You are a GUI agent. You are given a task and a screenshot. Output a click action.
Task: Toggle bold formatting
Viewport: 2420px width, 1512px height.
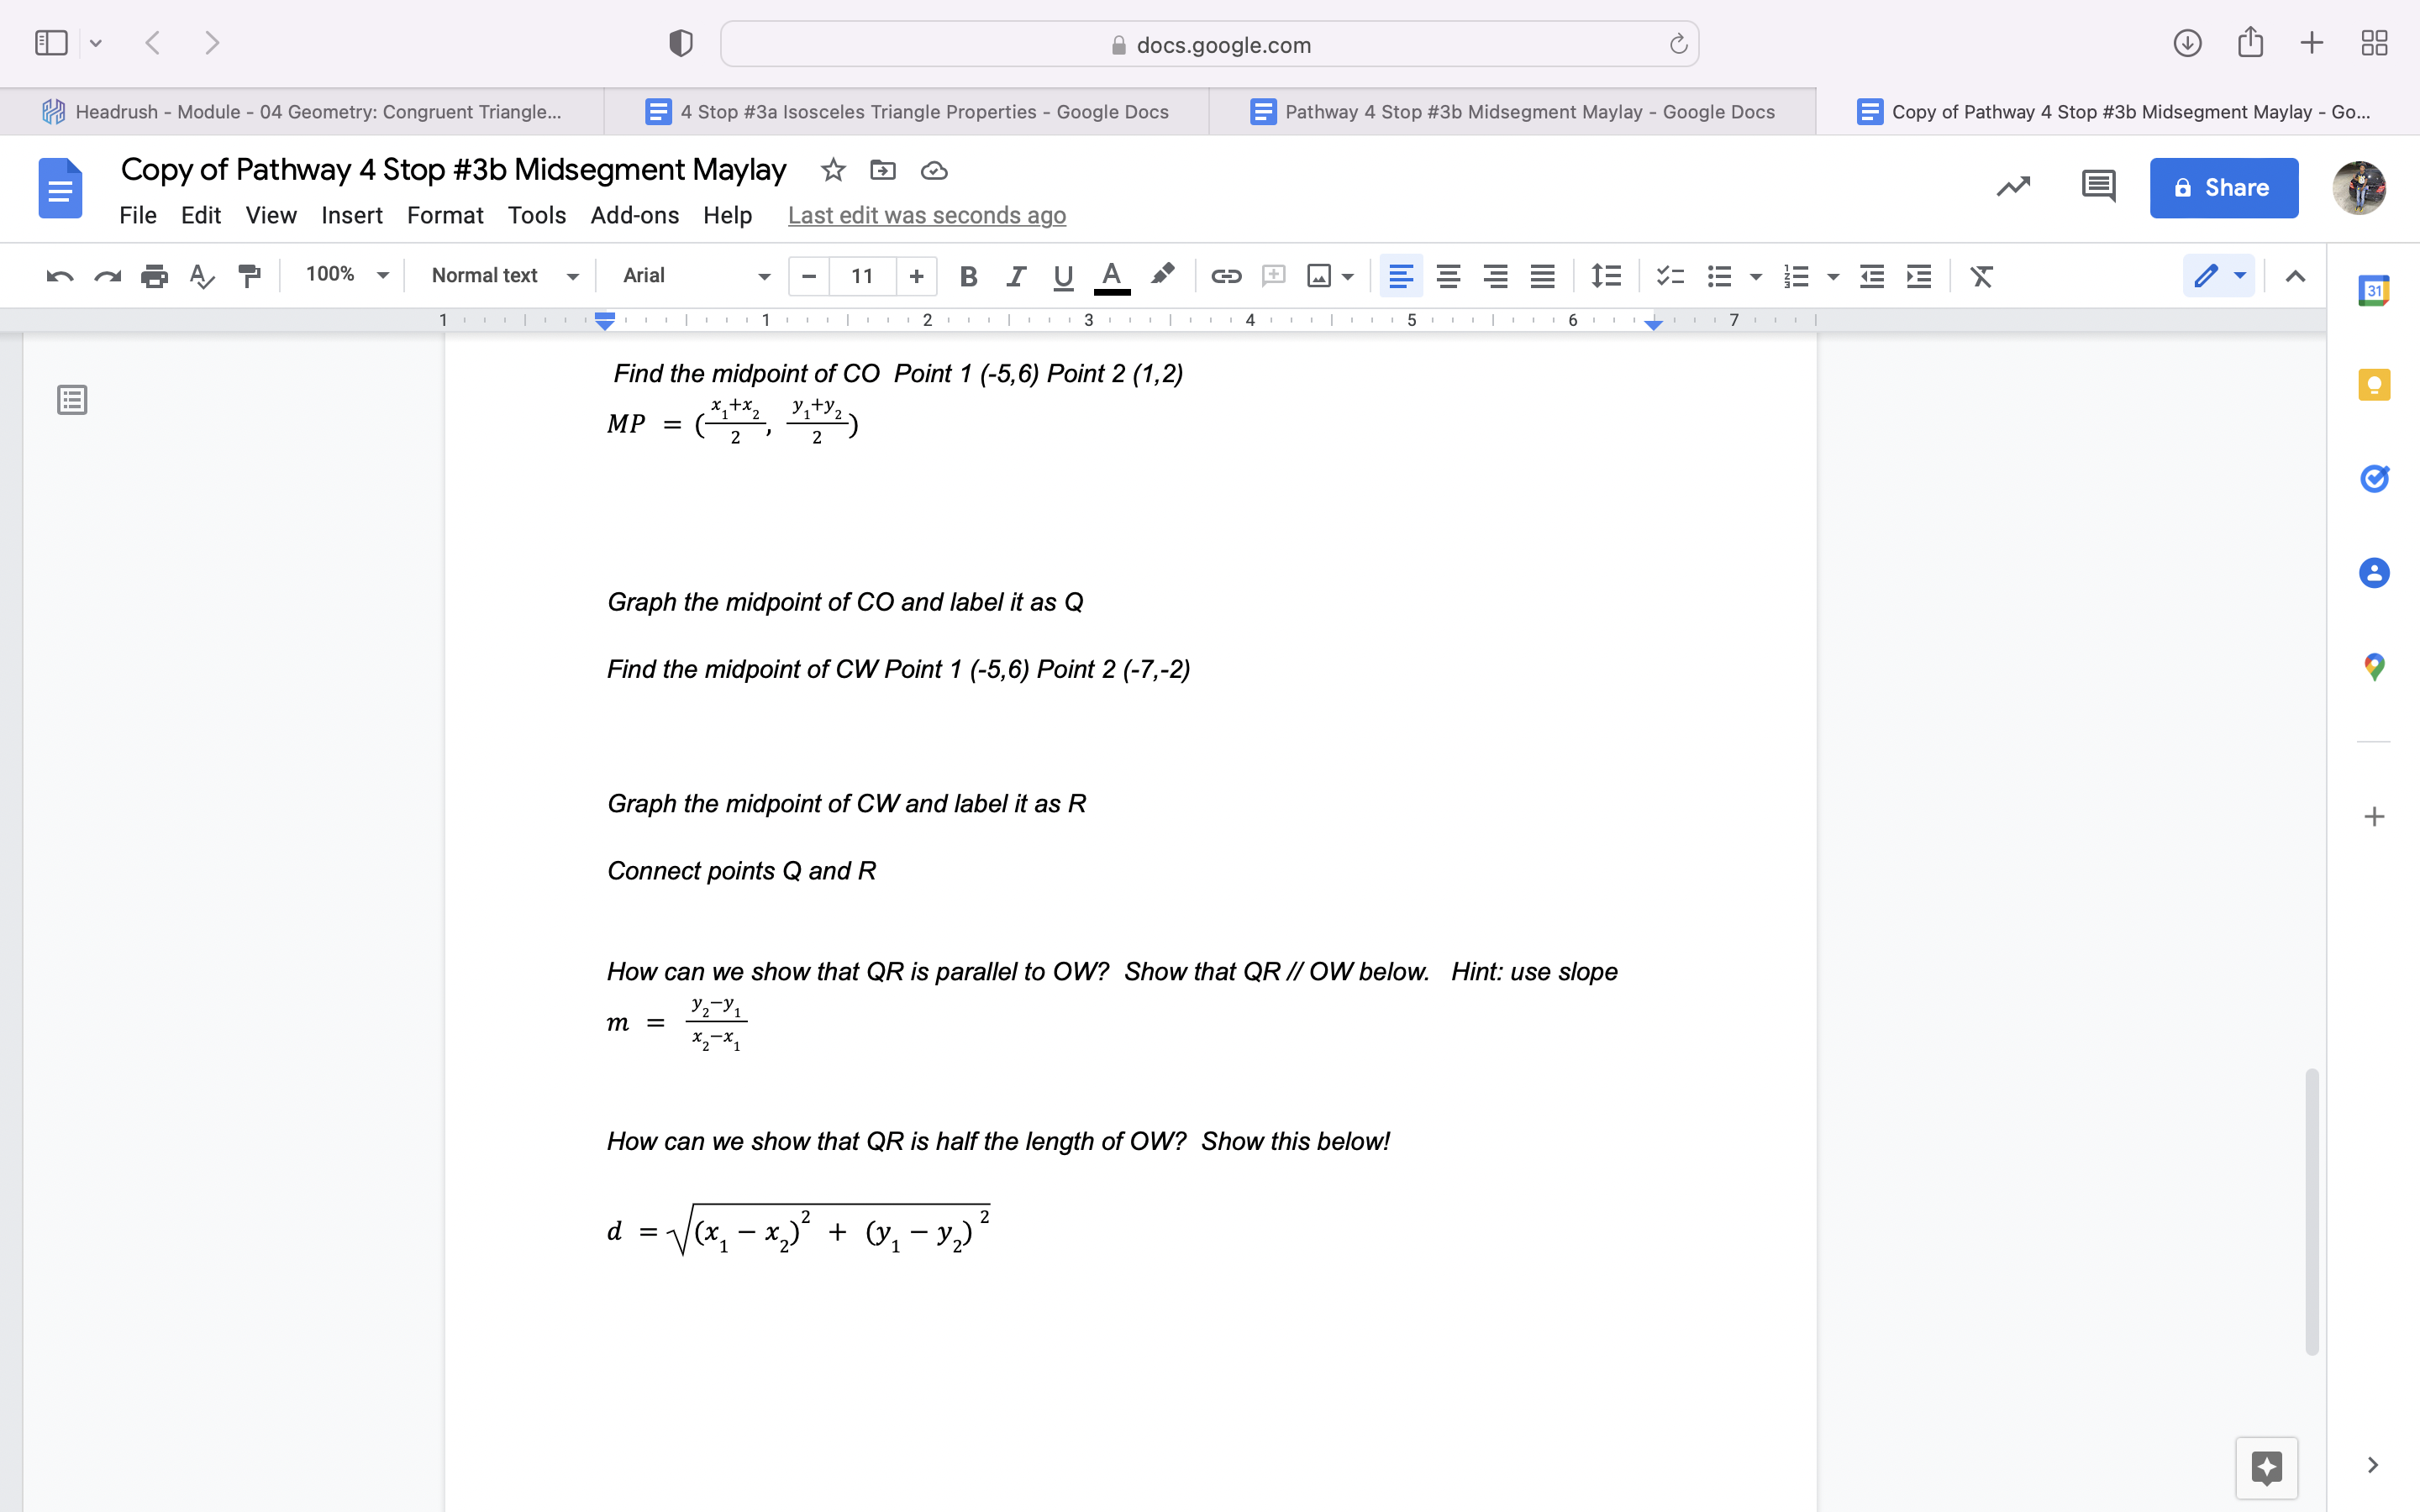966,276
